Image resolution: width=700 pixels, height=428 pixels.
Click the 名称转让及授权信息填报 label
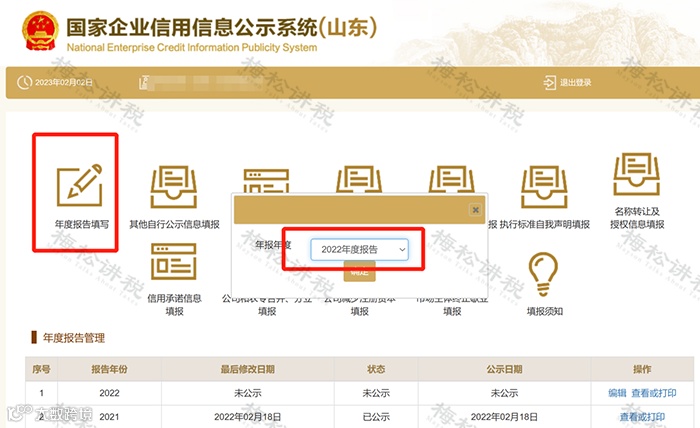coord(637,218)
